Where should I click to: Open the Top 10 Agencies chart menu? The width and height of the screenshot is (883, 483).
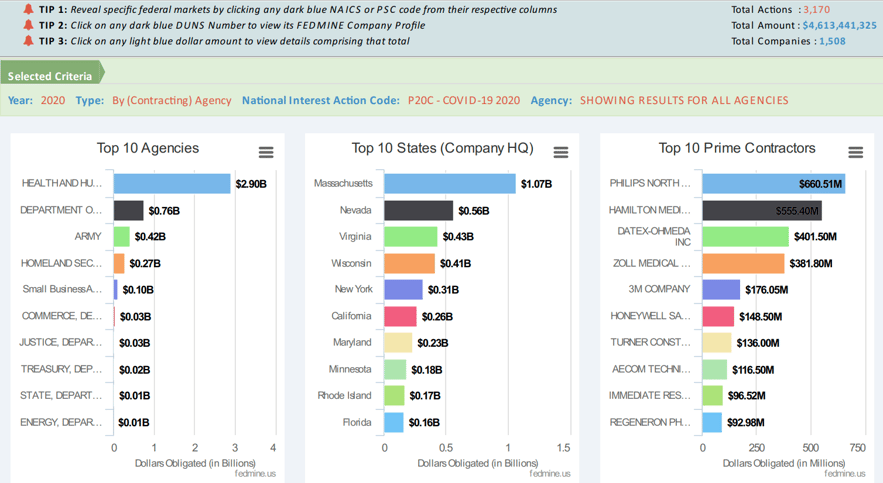coord(266,152)
